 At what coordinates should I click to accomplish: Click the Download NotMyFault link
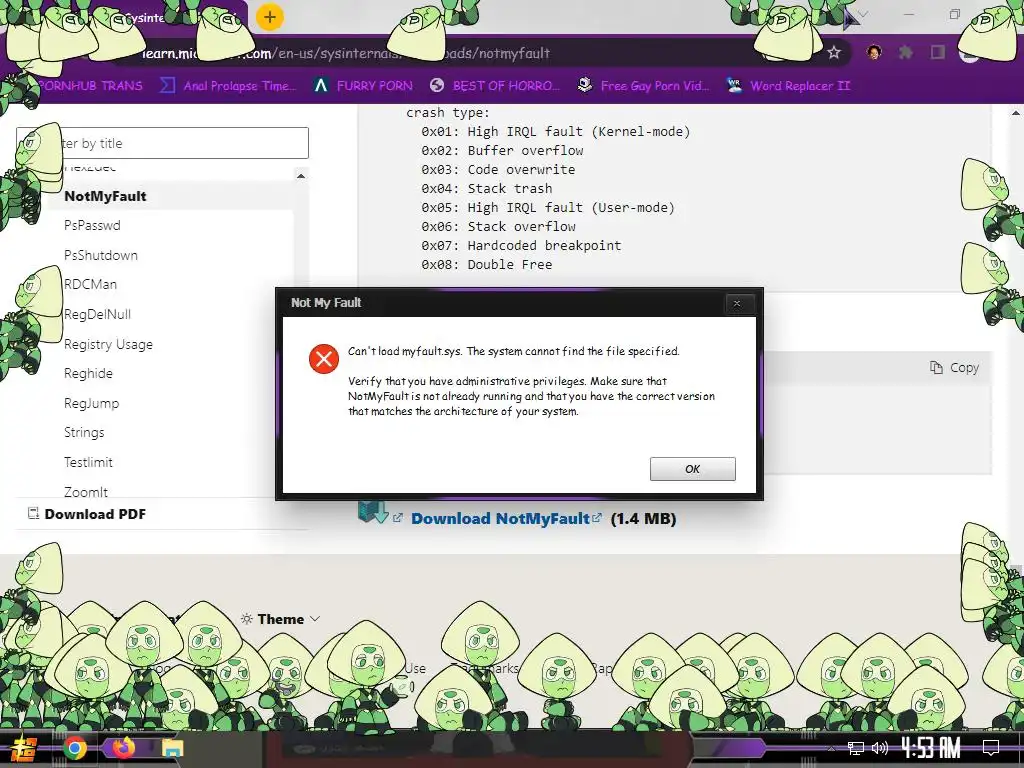point(500,519)
